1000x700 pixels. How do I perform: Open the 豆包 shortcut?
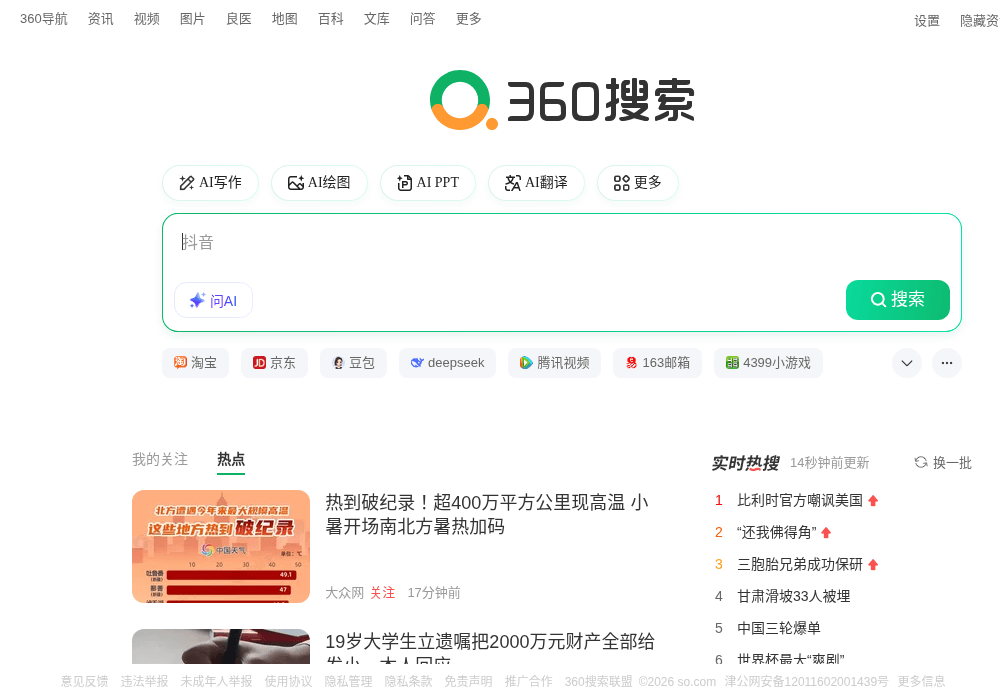[353, 363]
